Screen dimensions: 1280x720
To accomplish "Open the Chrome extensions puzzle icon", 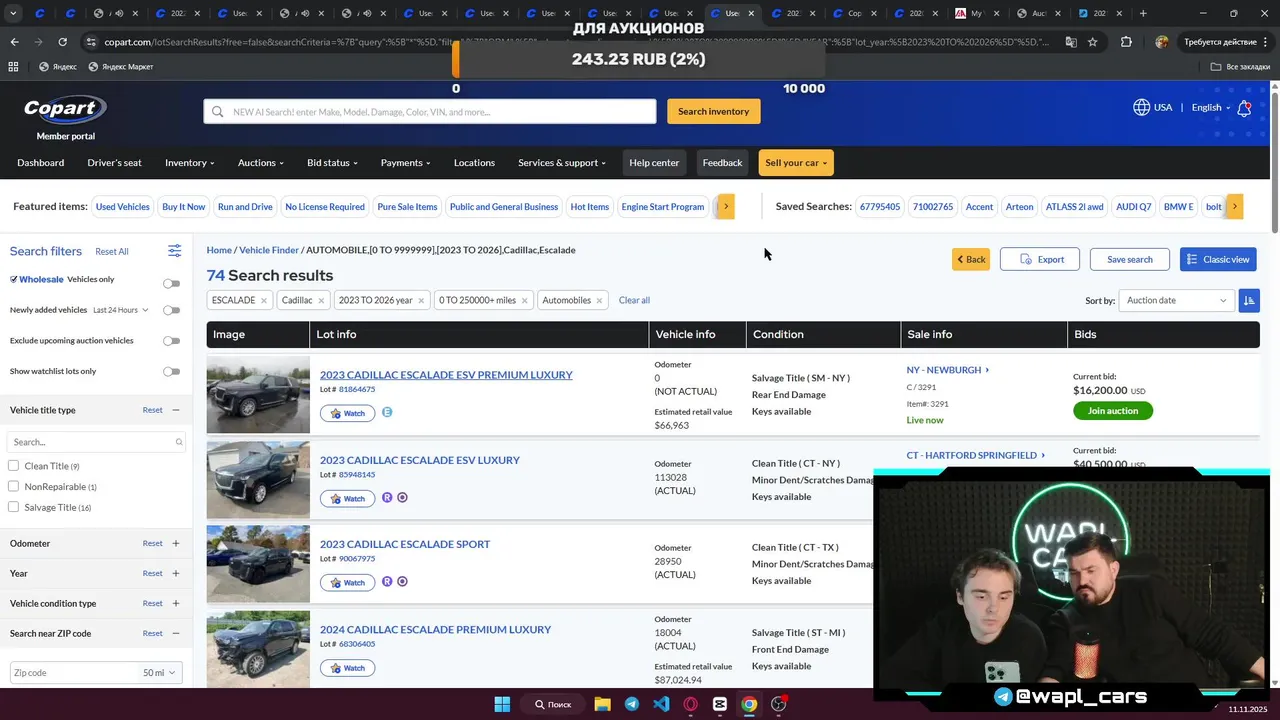I will 1126,42.
